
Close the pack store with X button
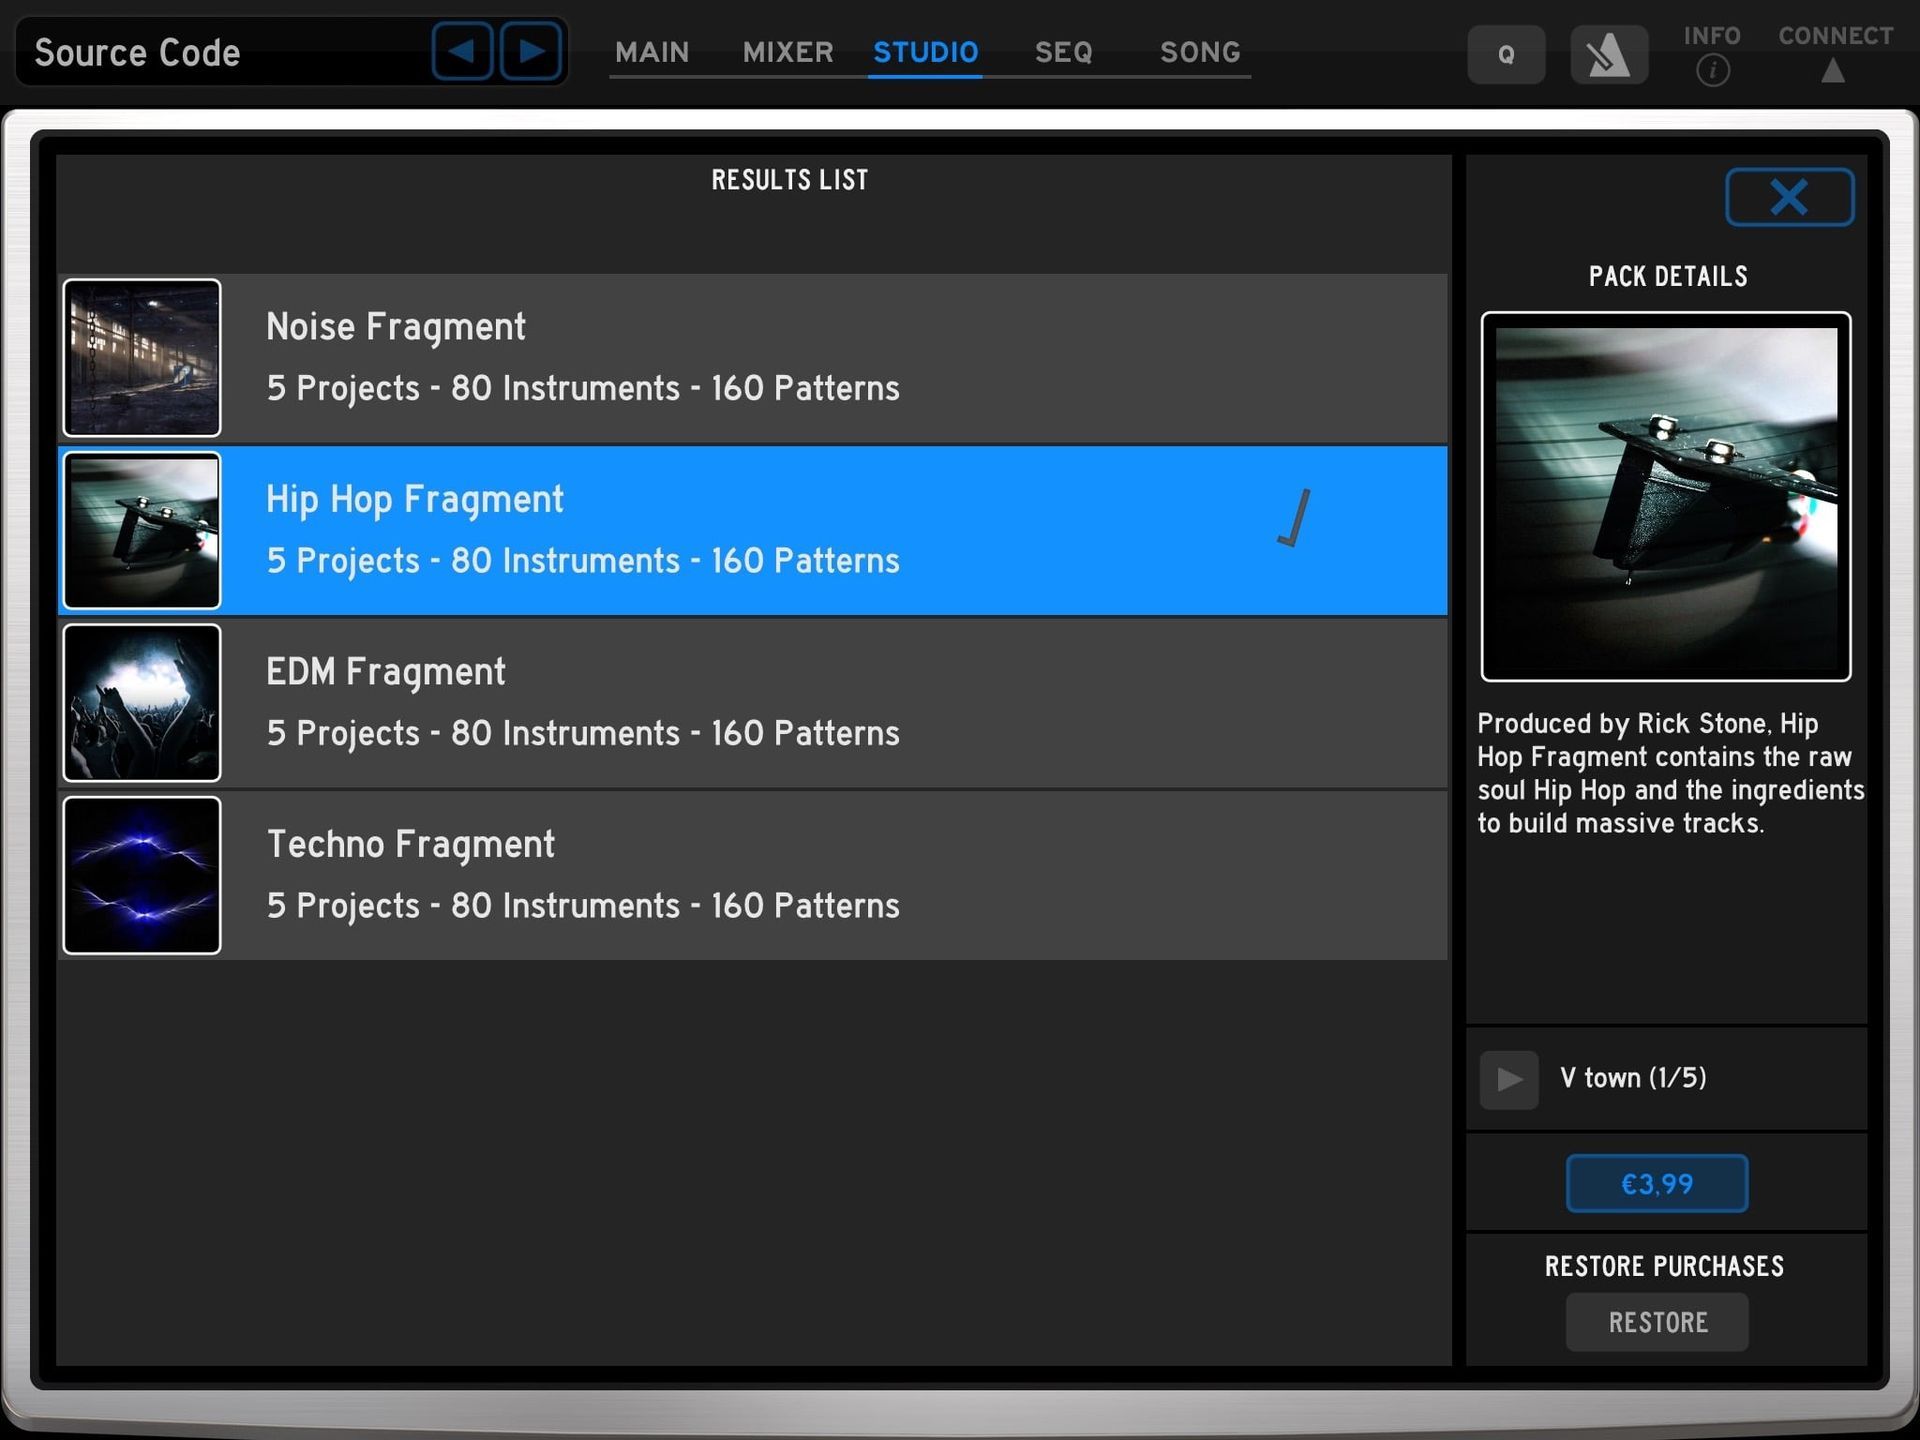1789,197
